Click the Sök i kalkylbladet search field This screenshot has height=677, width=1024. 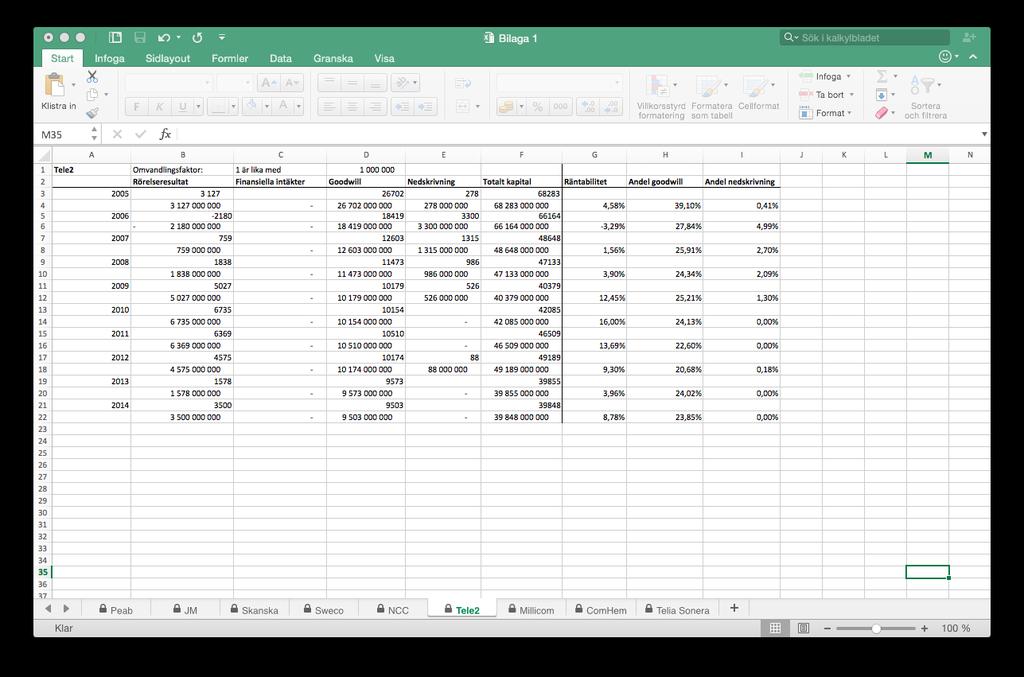pyautogui.click(x=865, y=38)
